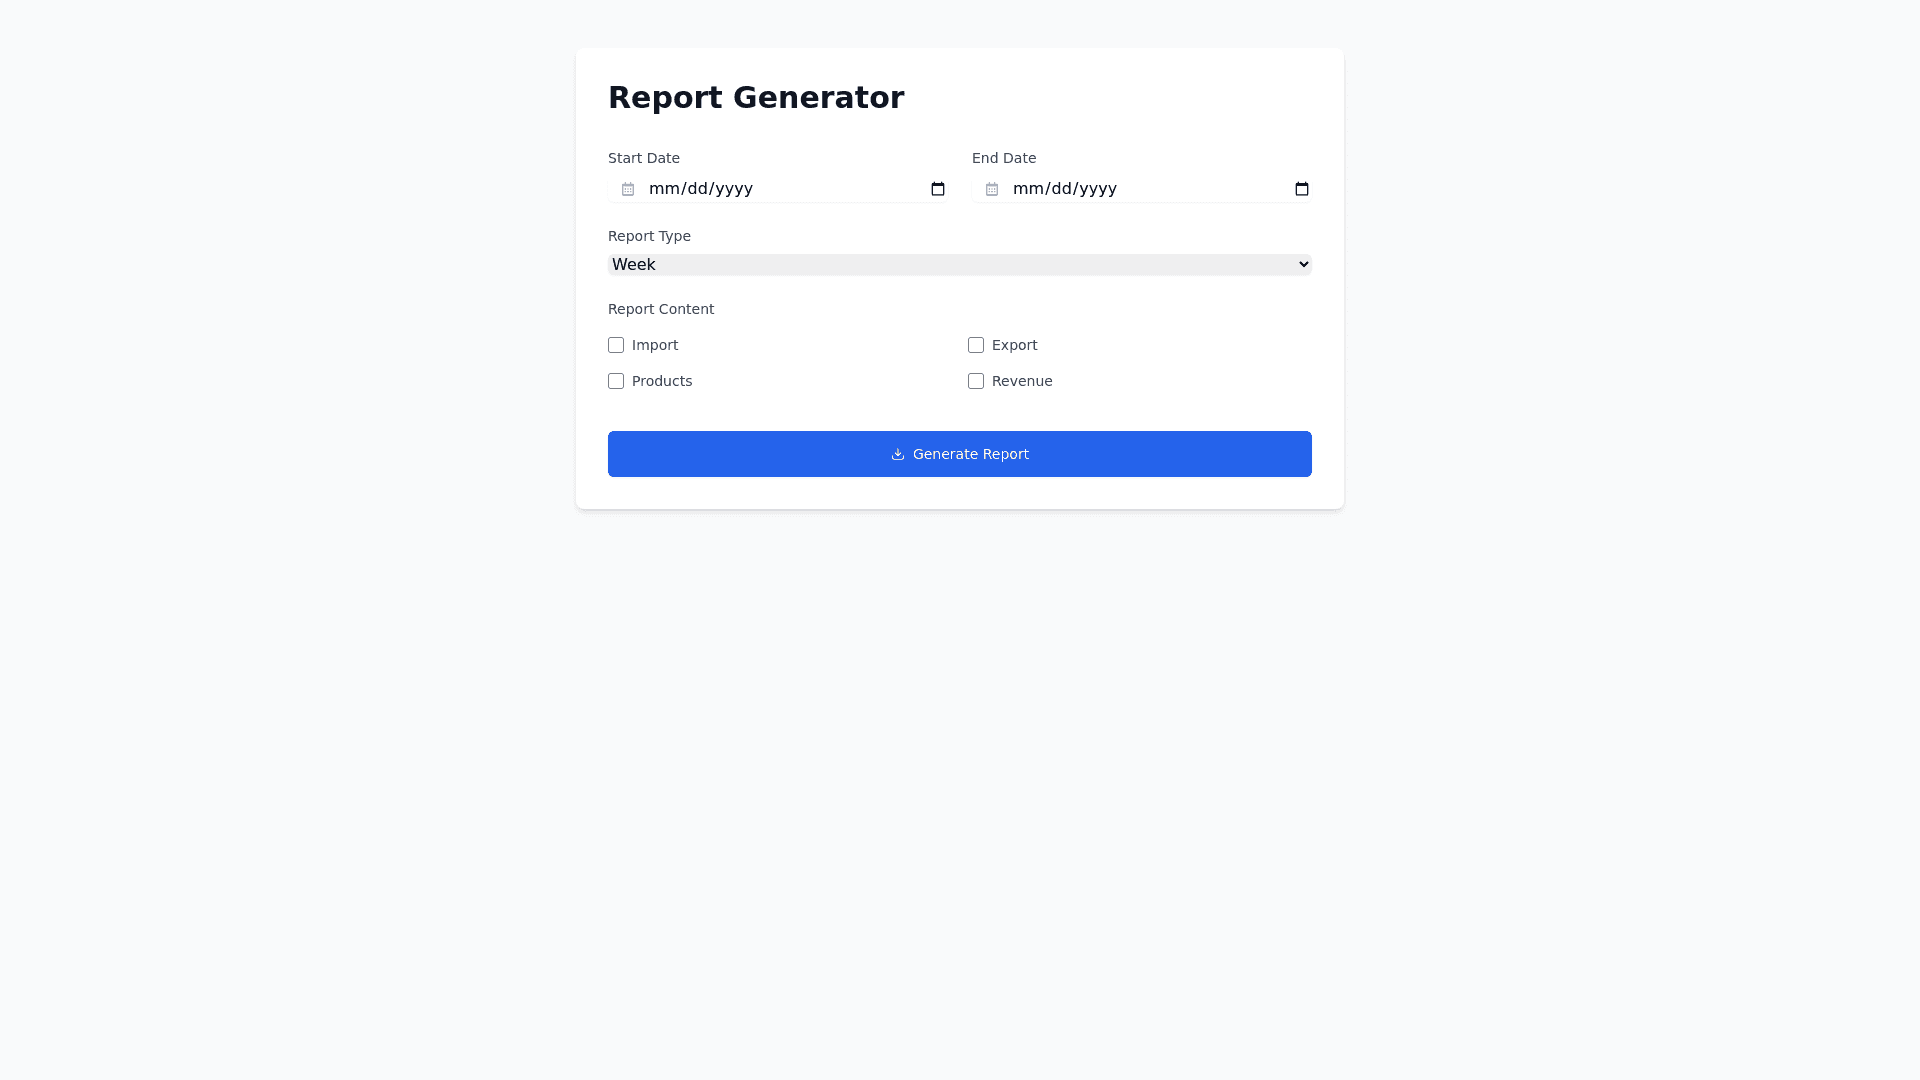This screenshot has width=1920, height=1080.
Task: Open the End Date native date picker icon
Action: point(1301,188)
